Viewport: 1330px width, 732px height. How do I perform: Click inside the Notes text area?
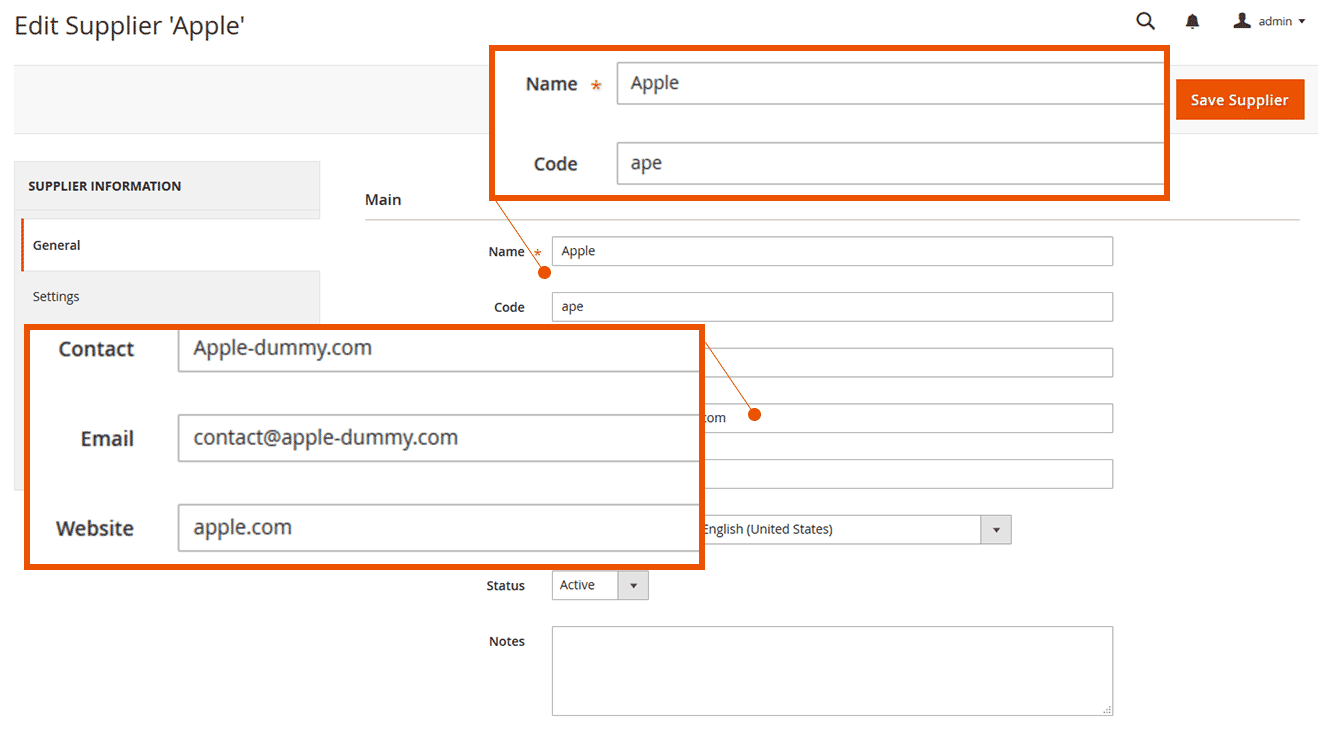832,671
